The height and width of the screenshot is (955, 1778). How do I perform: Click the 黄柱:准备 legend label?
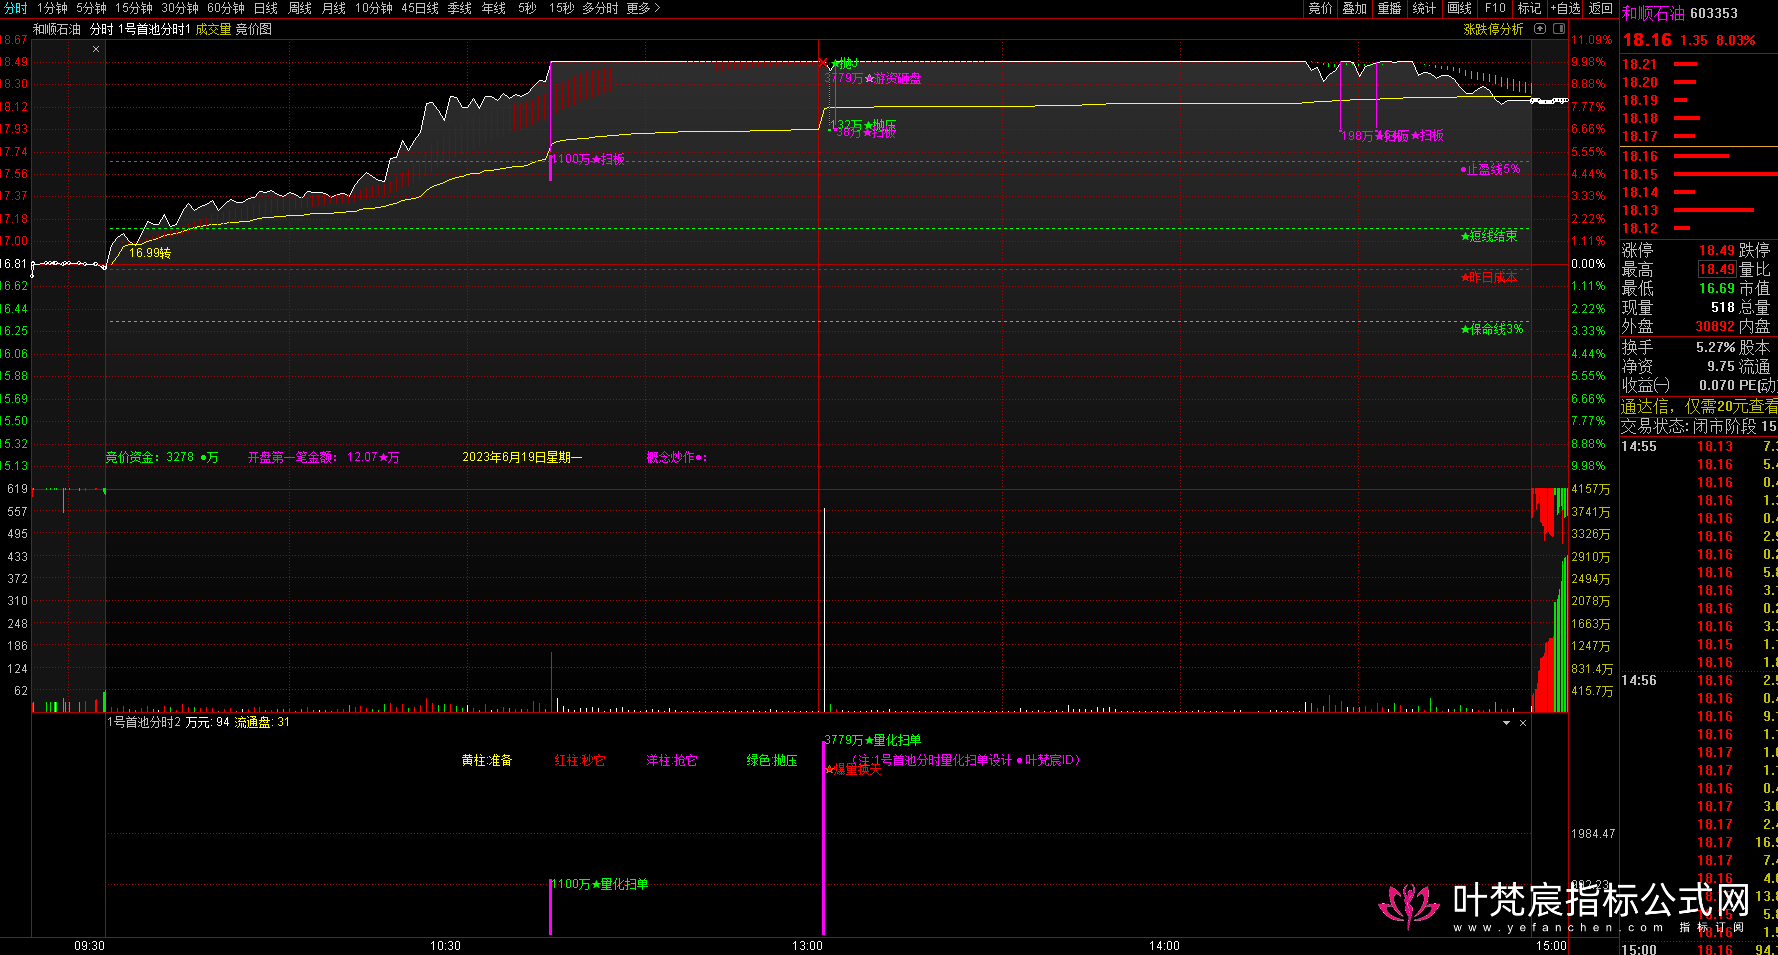pyautogui.click(x=487, y=760)
